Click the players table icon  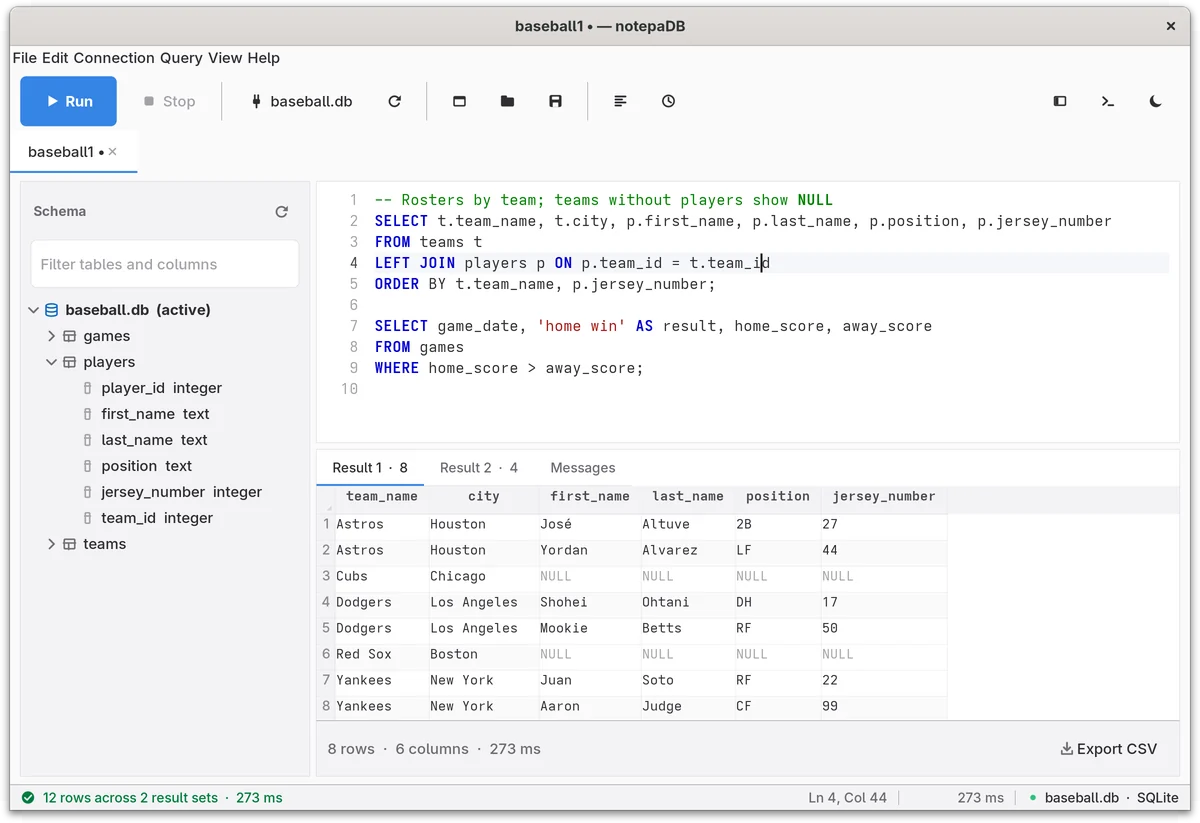click(70, 362)
